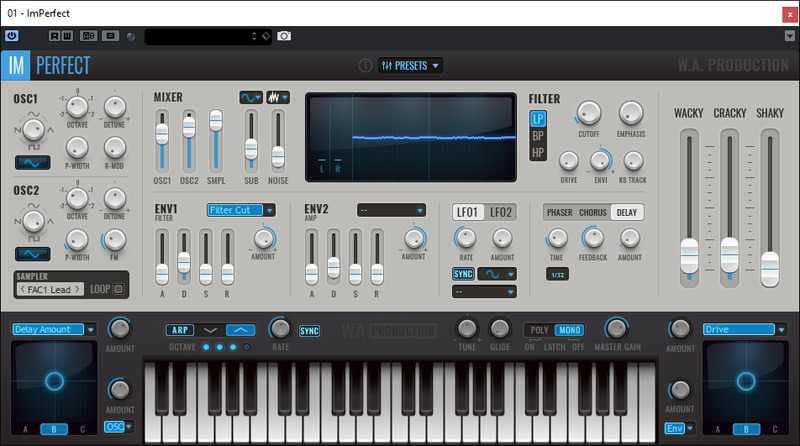Toggle the LFO SYNC button
The image size is (800, 446).
[x=464, y=273]
